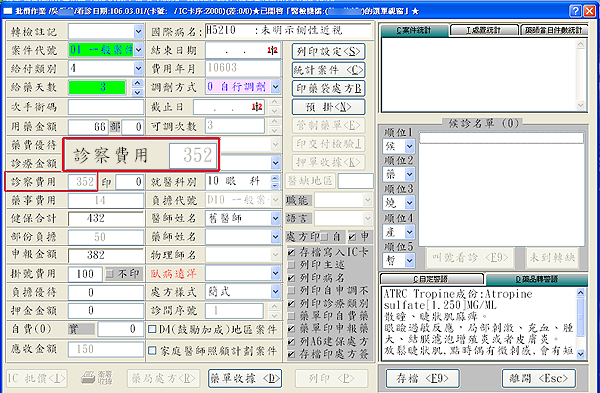Open the 順位1 dropdown
The width and height of the screenshot is (600, 393).
pyautogui.click(x=409, y=146)
